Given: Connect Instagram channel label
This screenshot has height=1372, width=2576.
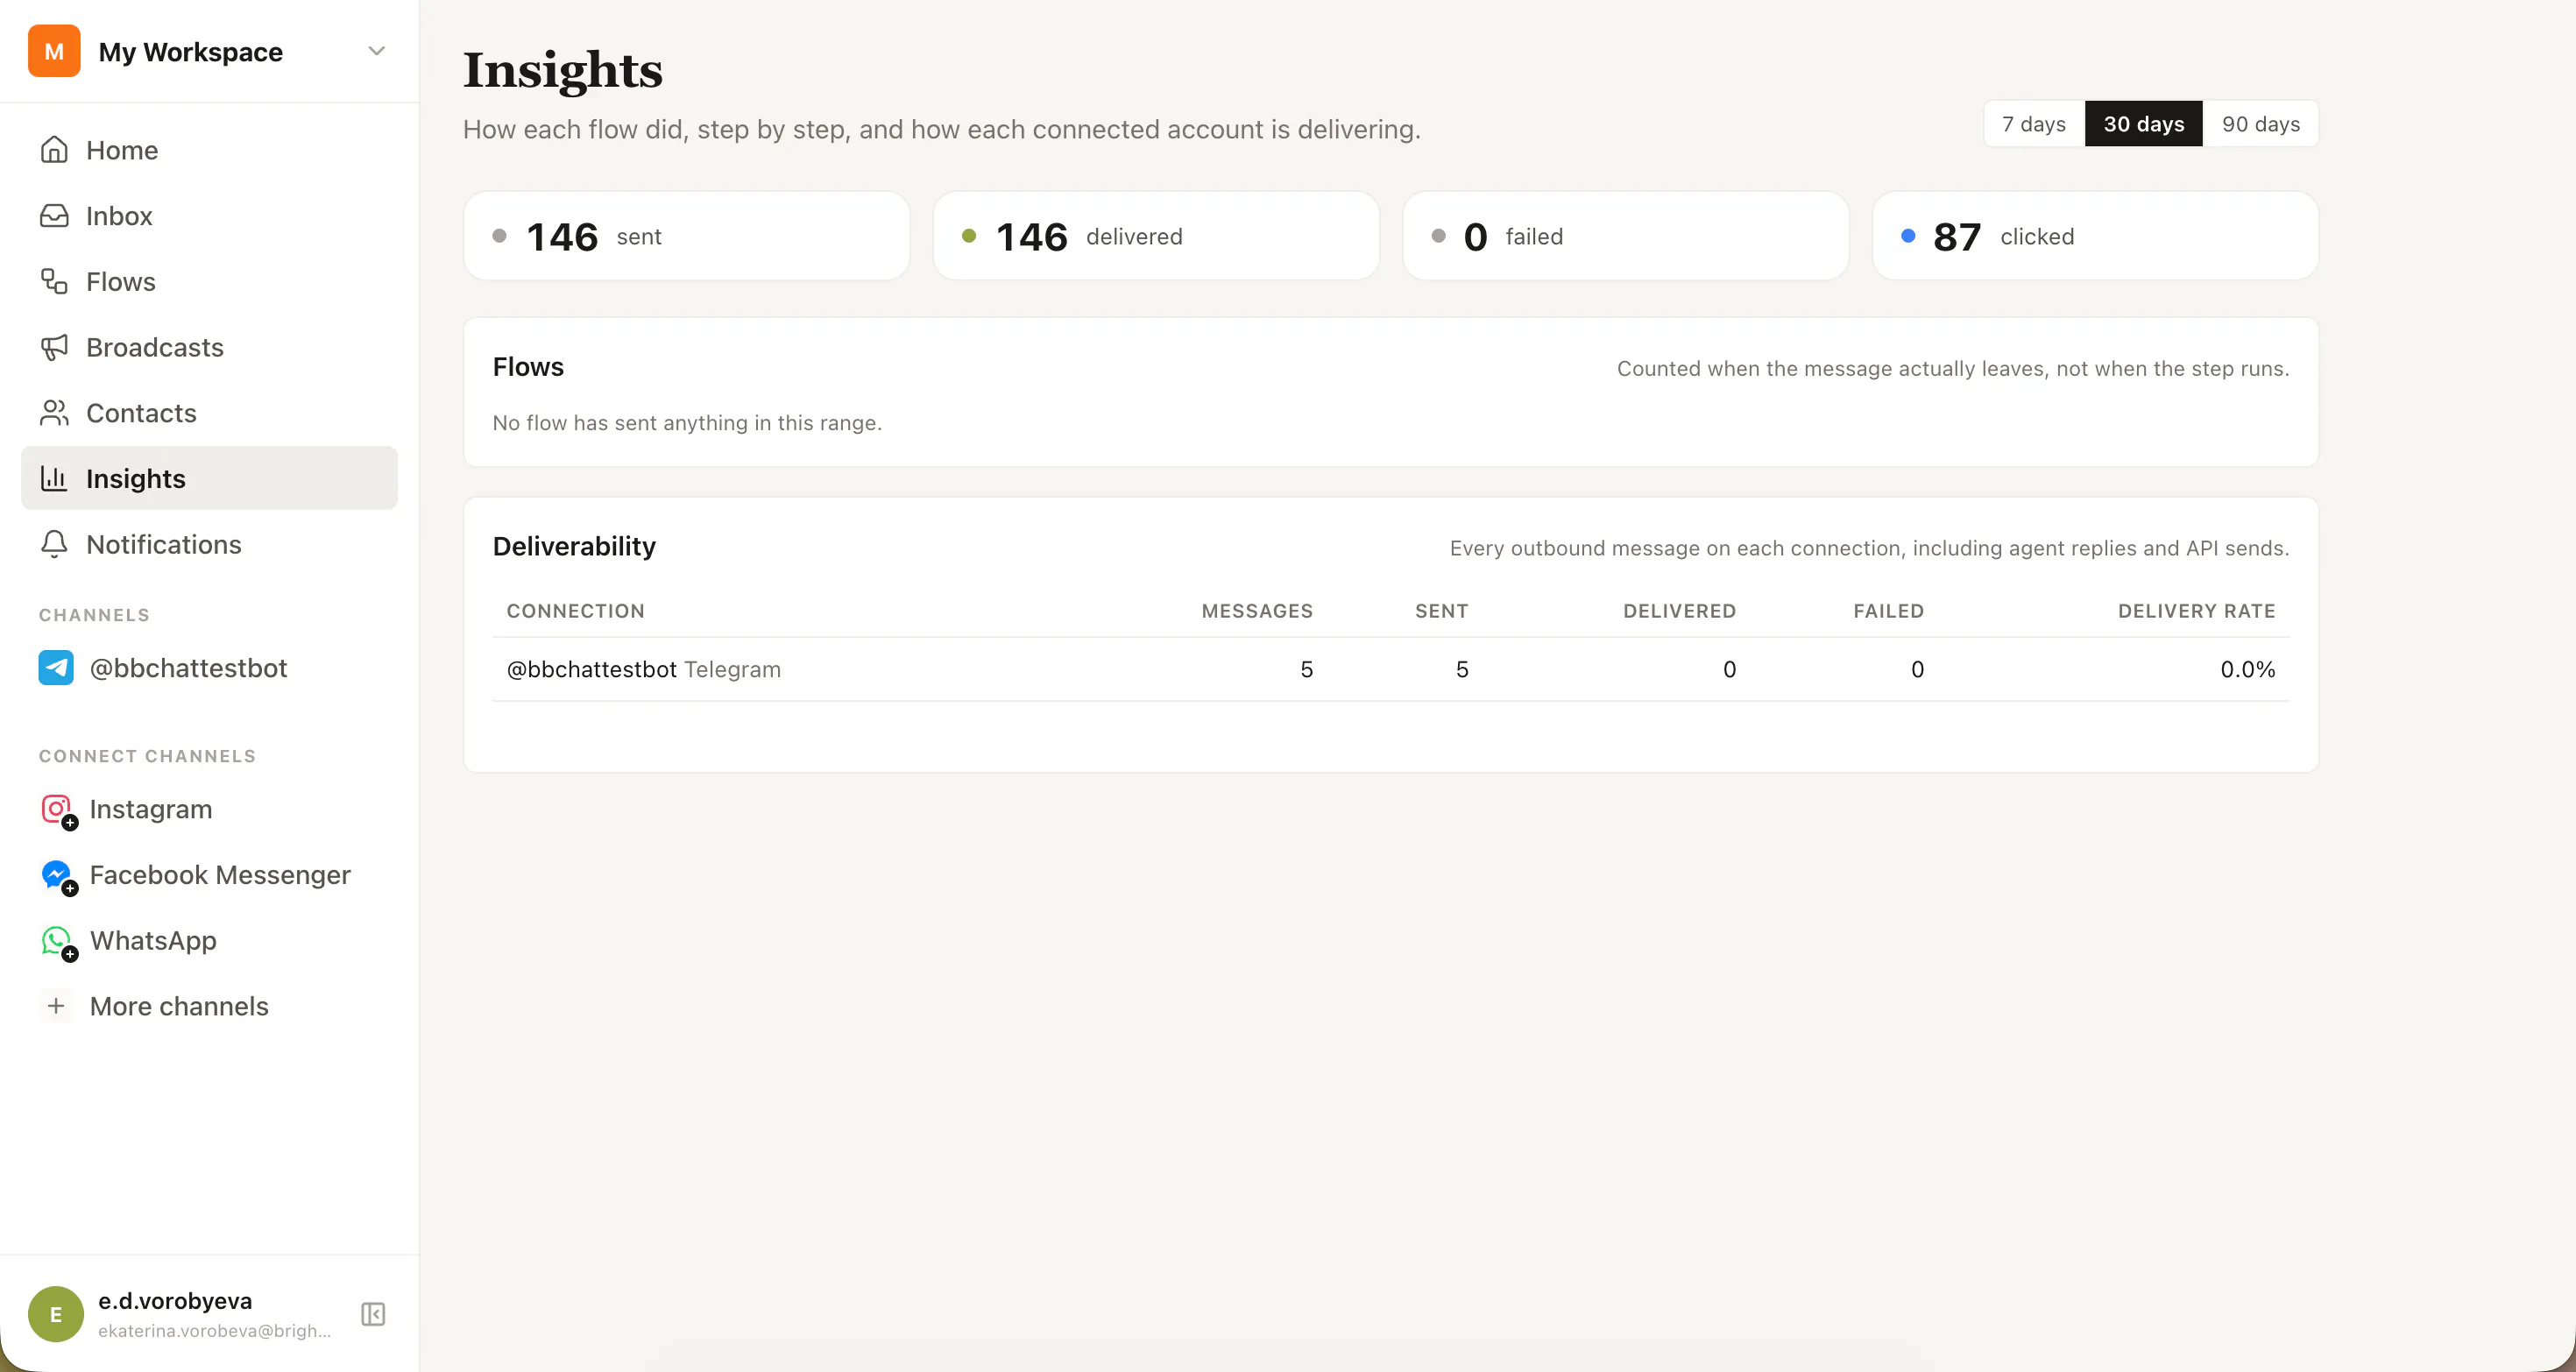Looking at the screenshot, I should tap(151, 809).
